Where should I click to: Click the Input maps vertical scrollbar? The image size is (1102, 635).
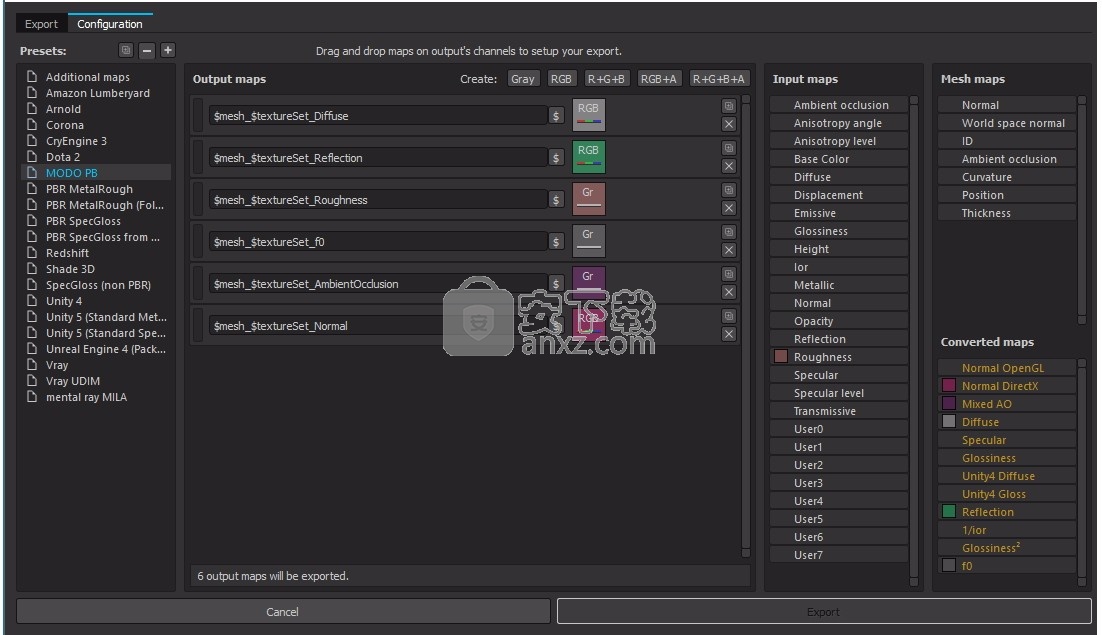tap(914, 341)
